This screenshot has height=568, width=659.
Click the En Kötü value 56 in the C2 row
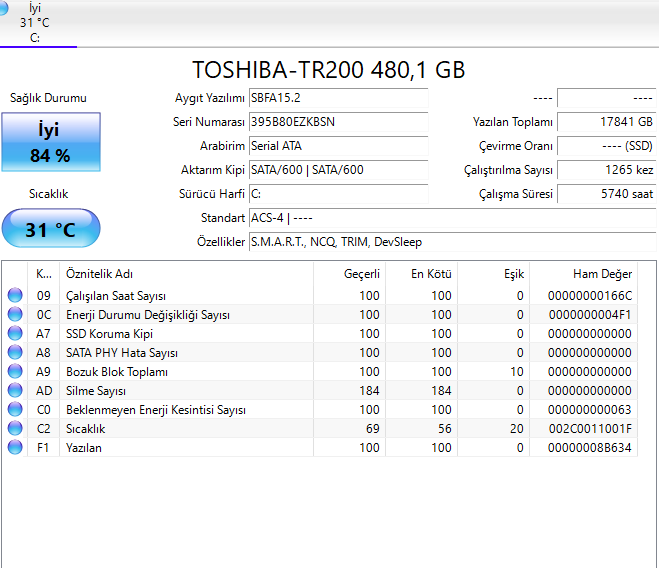click(x=445, y=428)
